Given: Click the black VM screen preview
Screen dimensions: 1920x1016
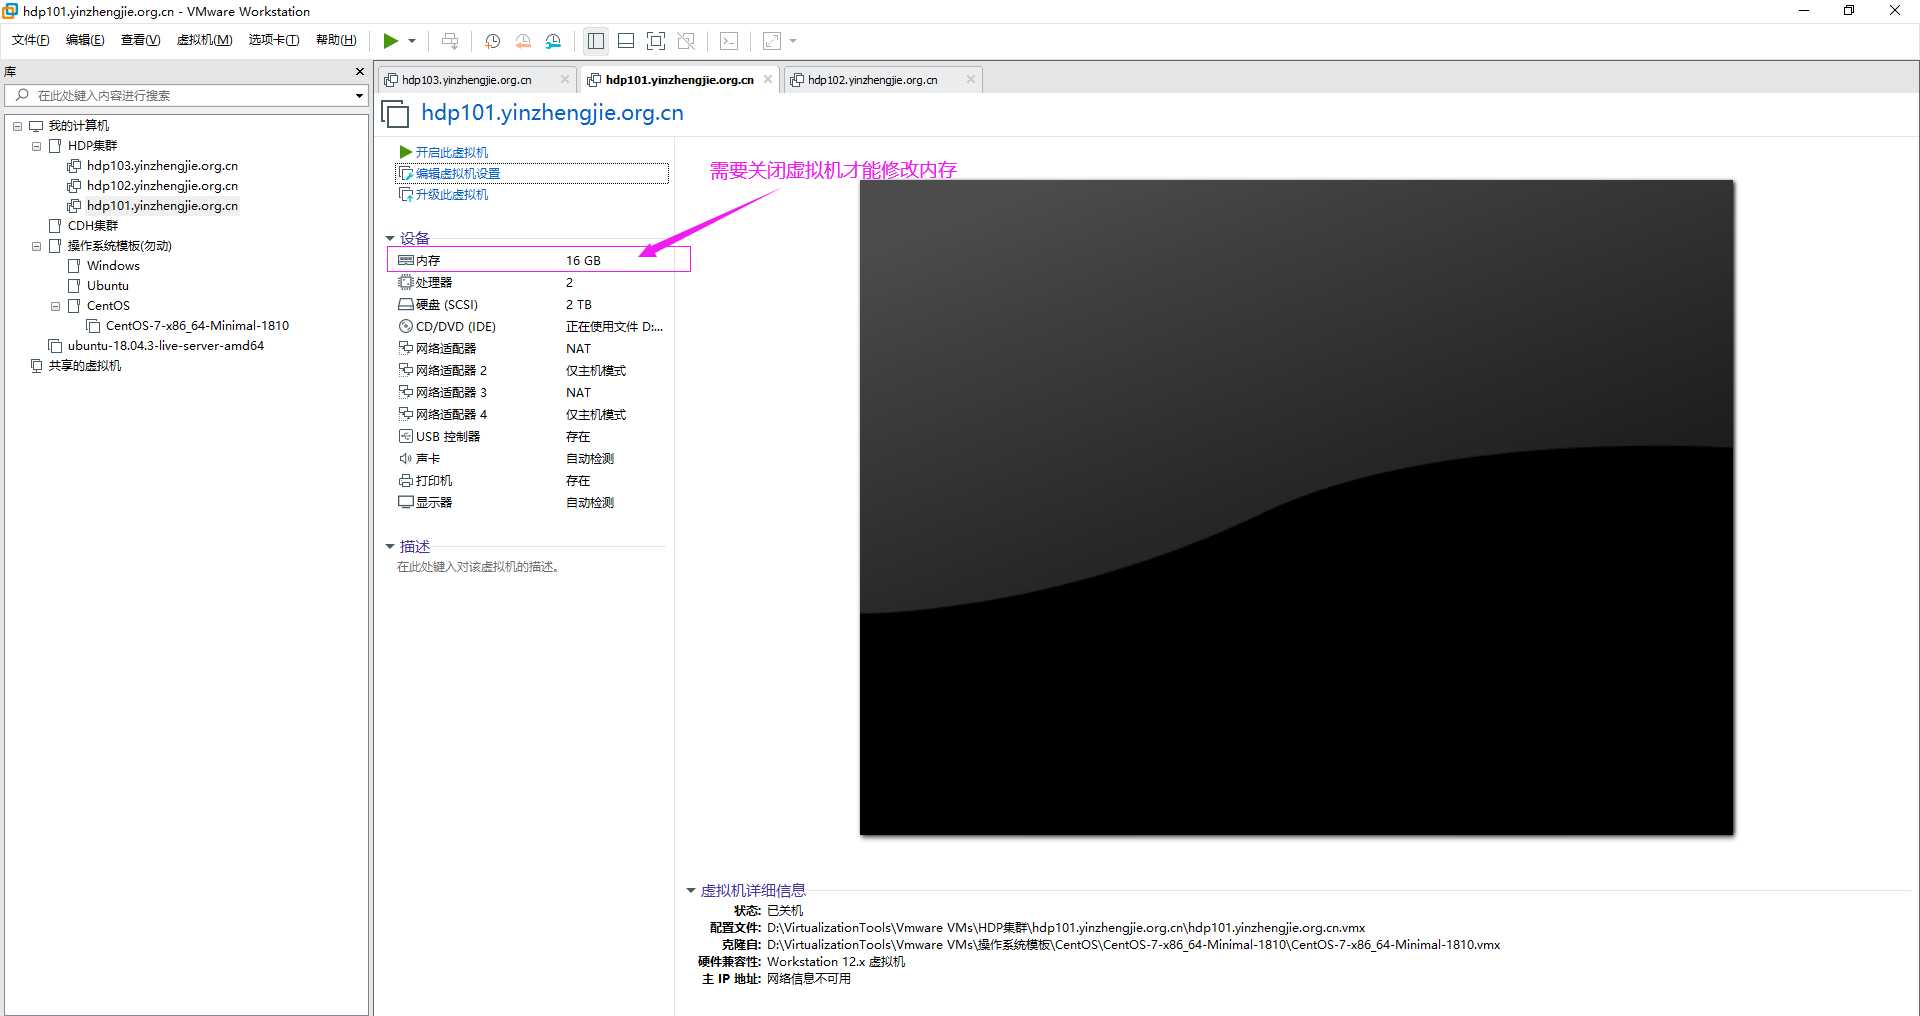Looking at the screenshot, I should point(1296,507).
